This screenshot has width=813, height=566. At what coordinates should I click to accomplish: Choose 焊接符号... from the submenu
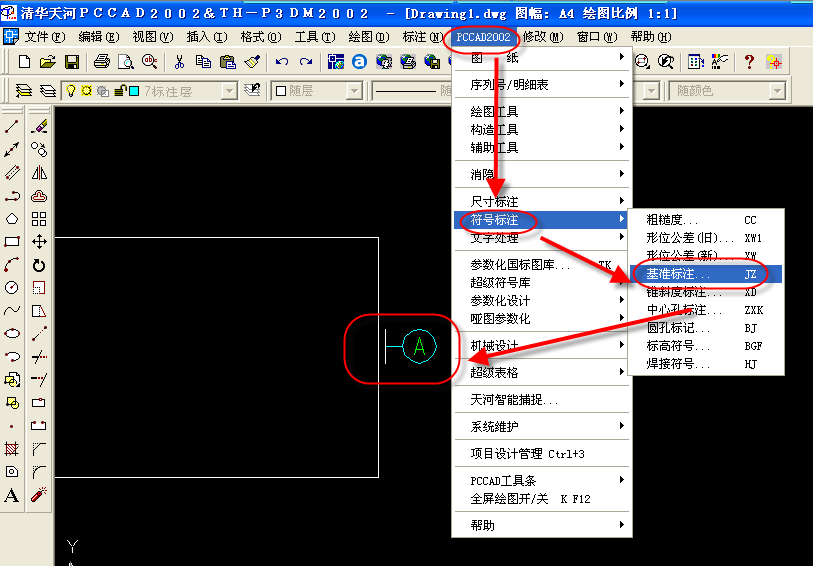tap(706, 364)
